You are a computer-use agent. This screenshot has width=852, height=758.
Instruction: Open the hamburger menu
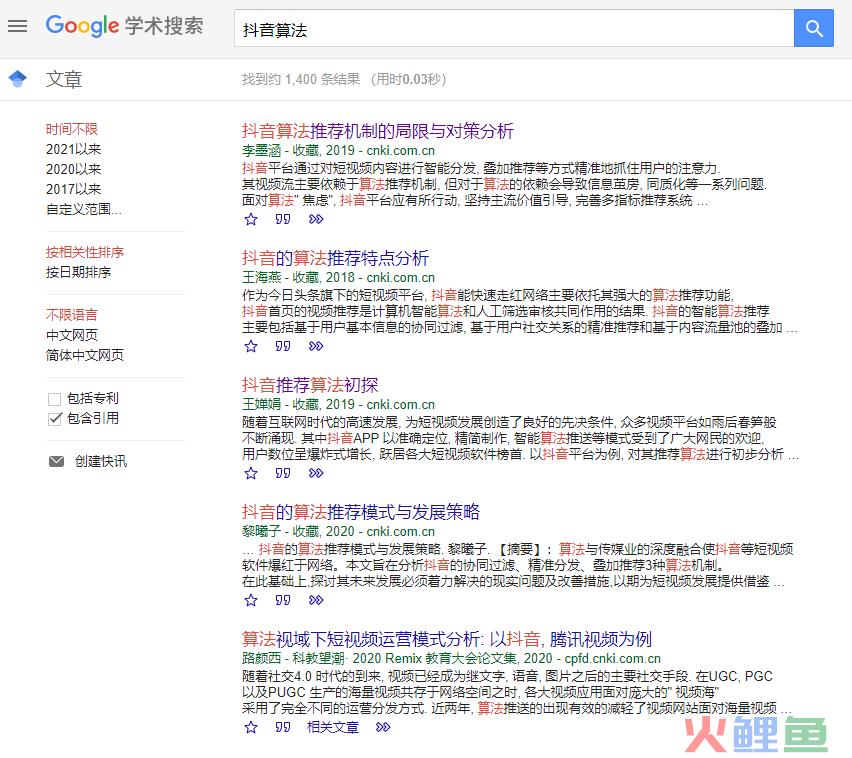pyautogui.click(x=17, y=26)
